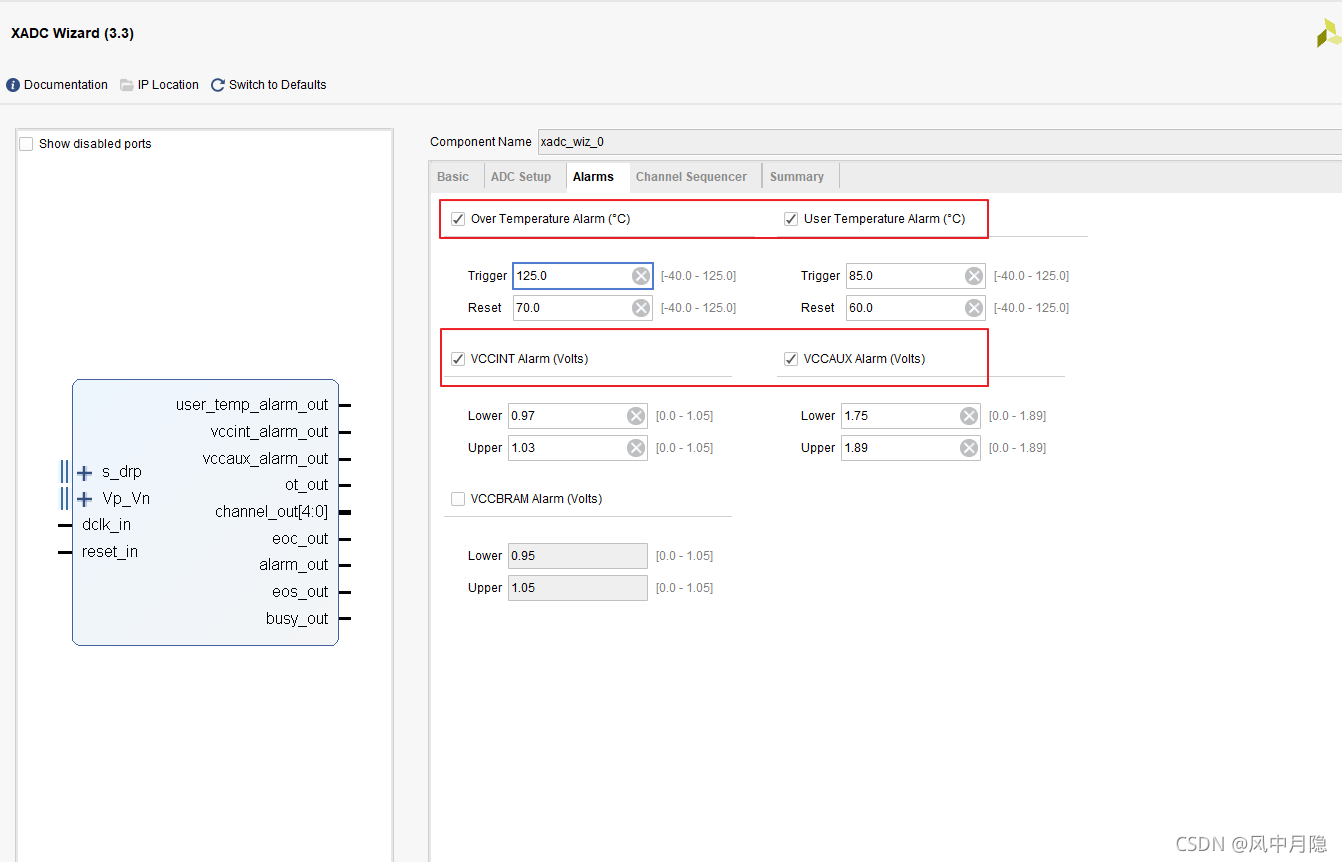Click the Xilinx logo icon
The height and width of the screenshot is (862, 1342).
(x=1329, y=32)
